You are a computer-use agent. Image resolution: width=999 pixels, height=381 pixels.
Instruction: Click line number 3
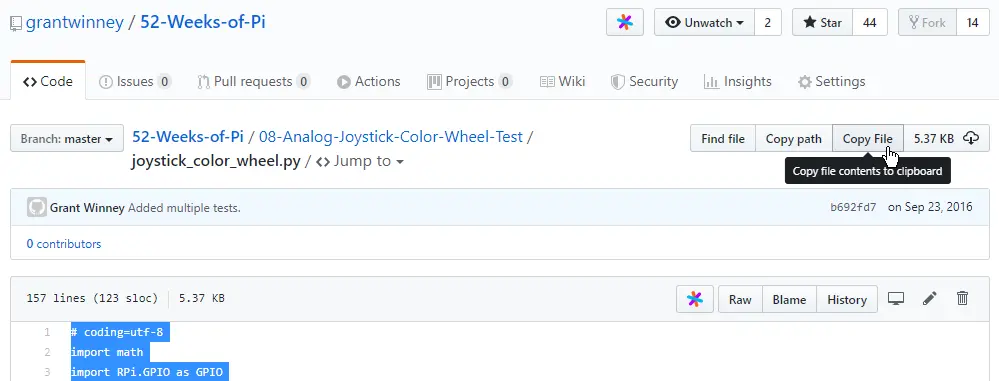tap(47, 371)
